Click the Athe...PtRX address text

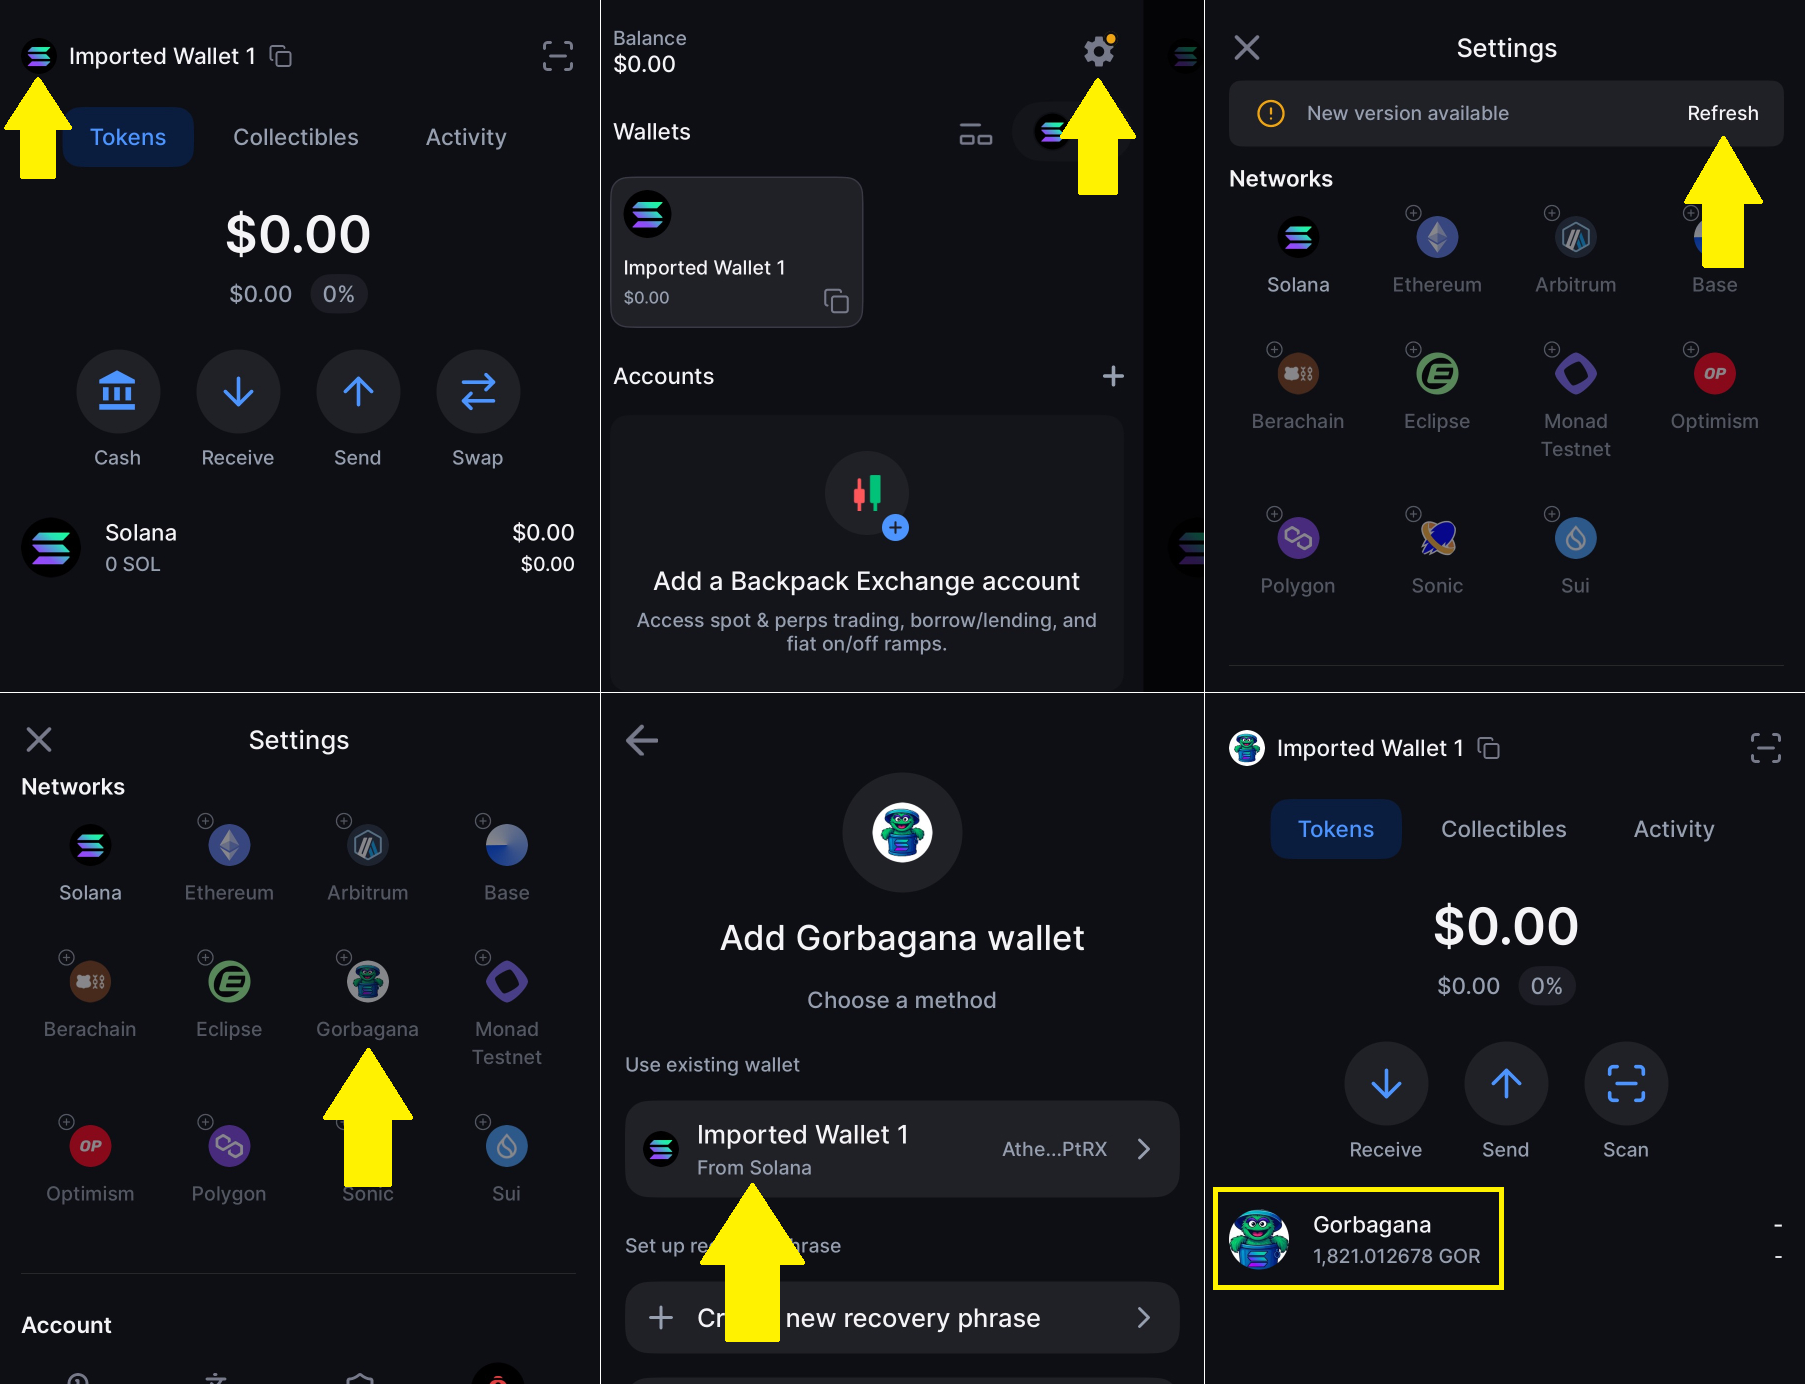tap(1055, 1149)
